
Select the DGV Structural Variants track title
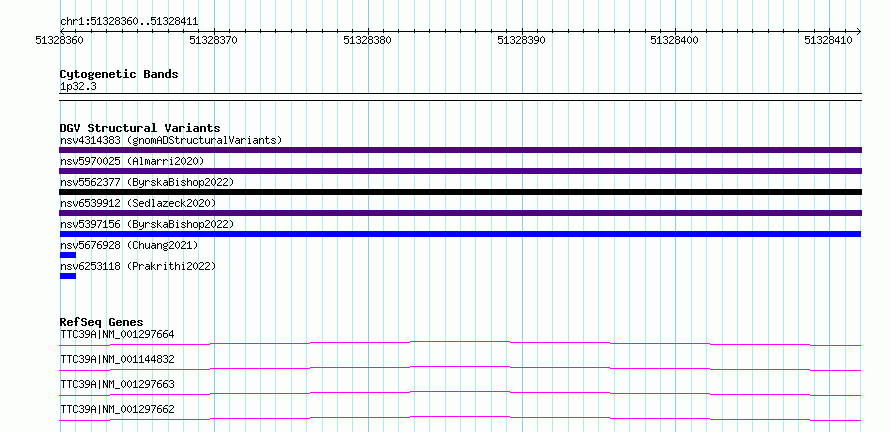click(x=140, y=128)
